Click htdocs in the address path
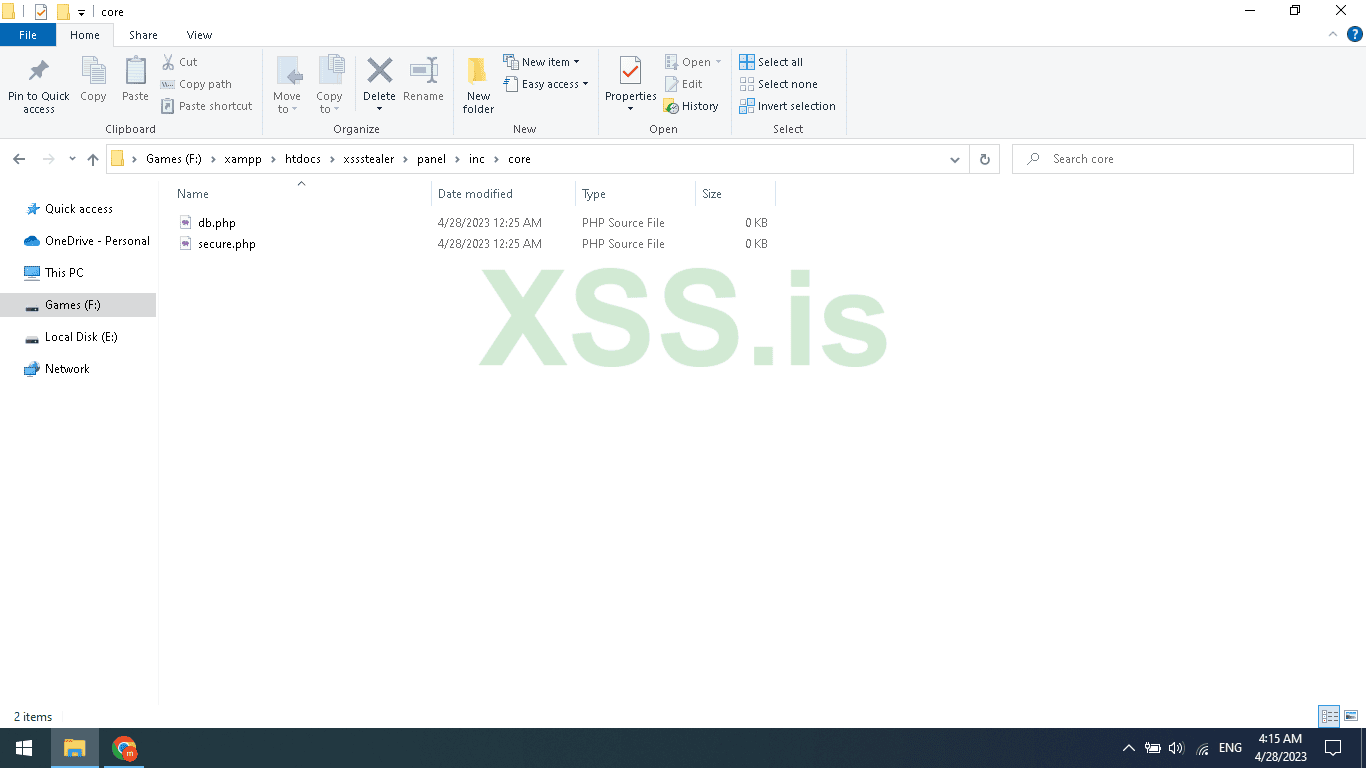Viewport: 1366px width, 768px height. tap(303, 159)
